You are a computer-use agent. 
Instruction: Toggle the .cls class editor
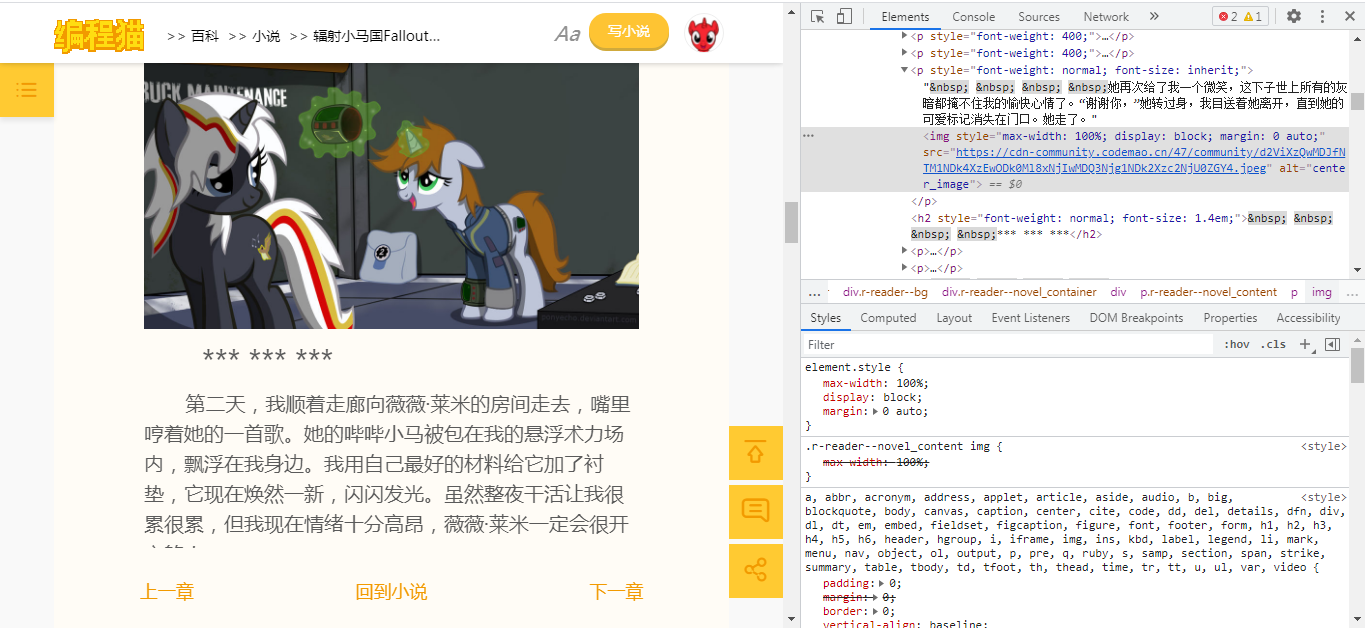pyautogui.click(x=1274, y=344)
